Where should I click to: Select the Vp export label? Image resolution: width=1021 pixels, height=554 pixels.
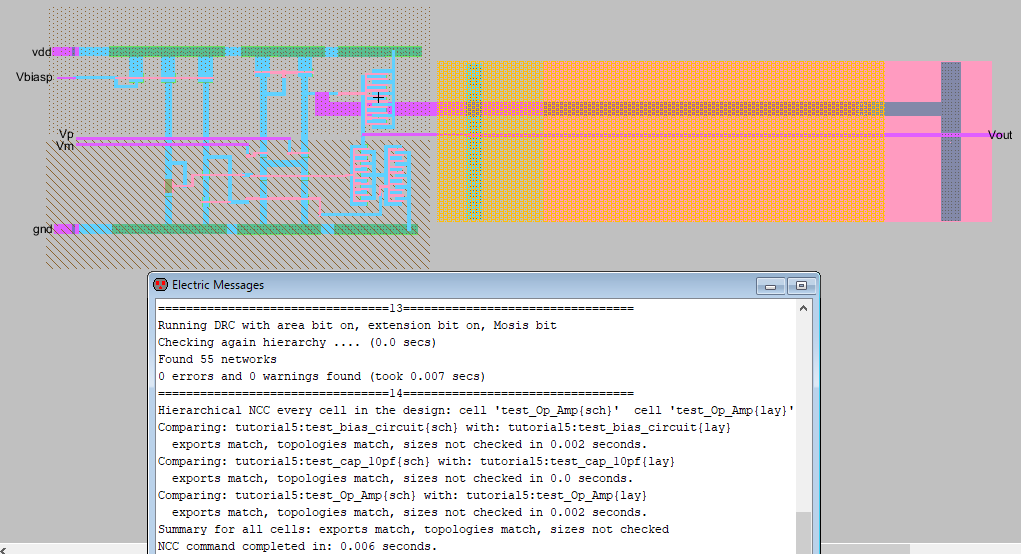pos(66,135)
